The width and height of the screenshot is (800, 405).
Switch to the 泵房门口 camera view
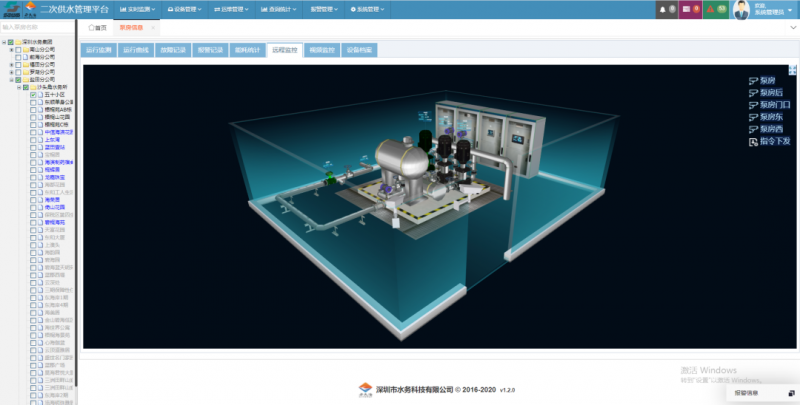click(770, 105)
